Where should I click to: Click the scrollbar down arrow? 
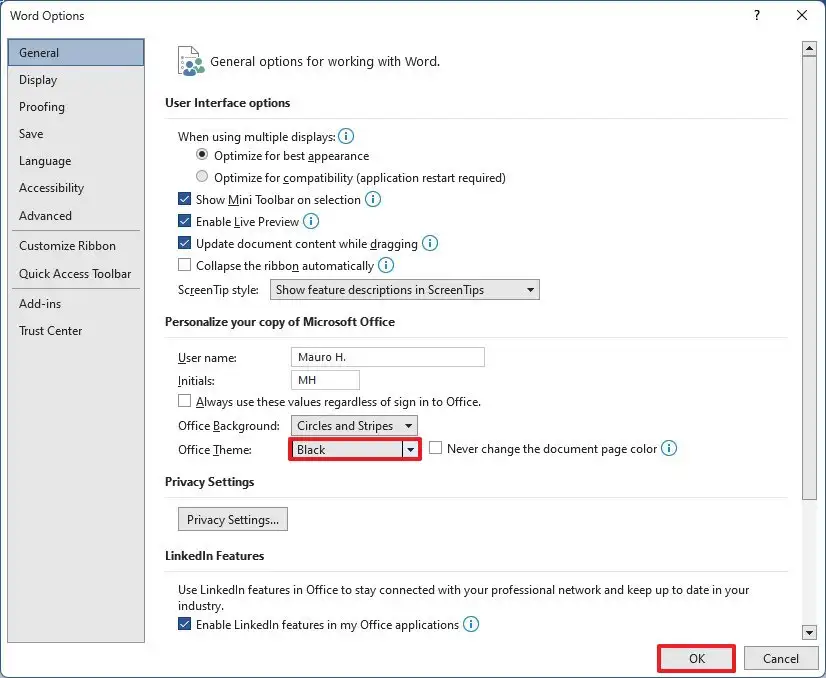pos(811,631)
